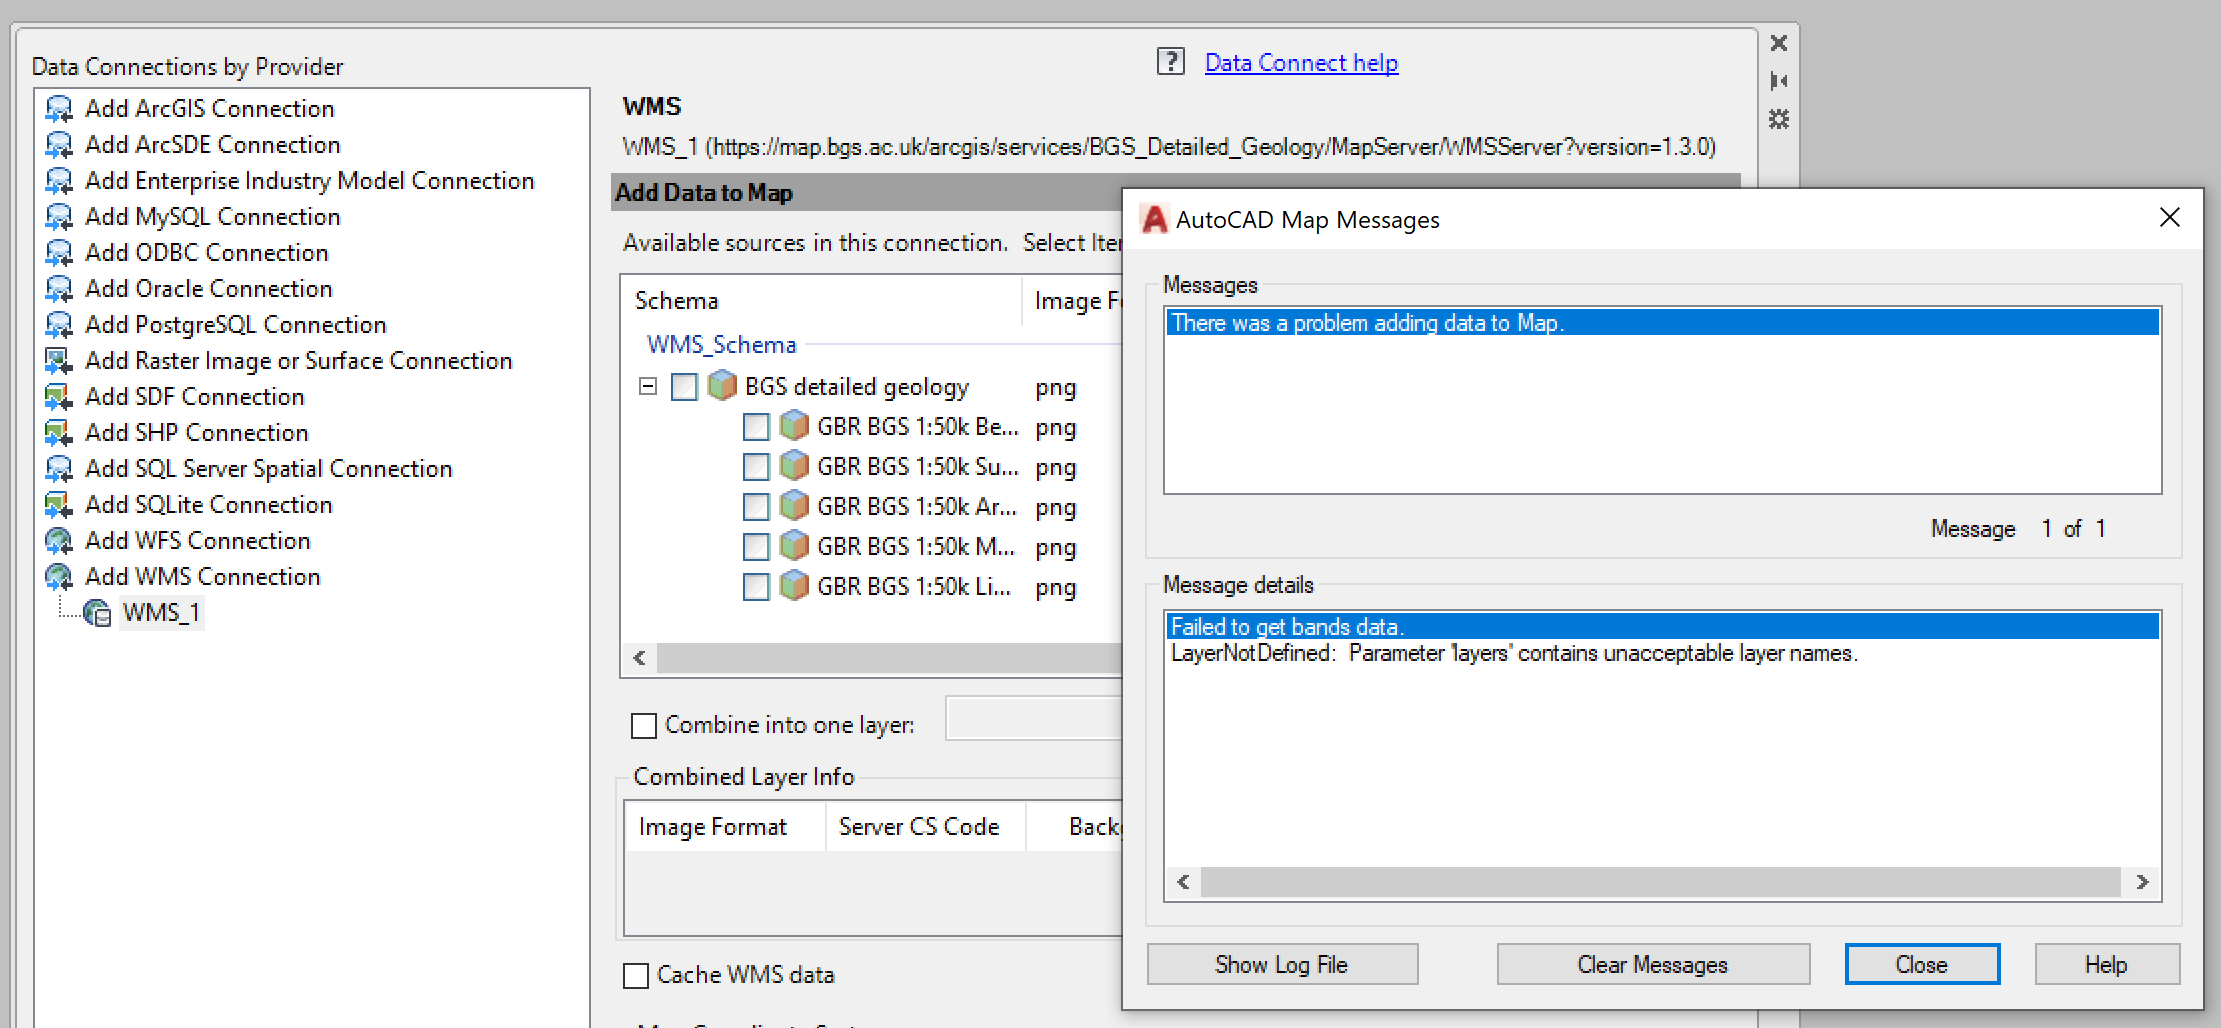Open the Data Connect help link

pyautogui.click(x=1301, y=61)
